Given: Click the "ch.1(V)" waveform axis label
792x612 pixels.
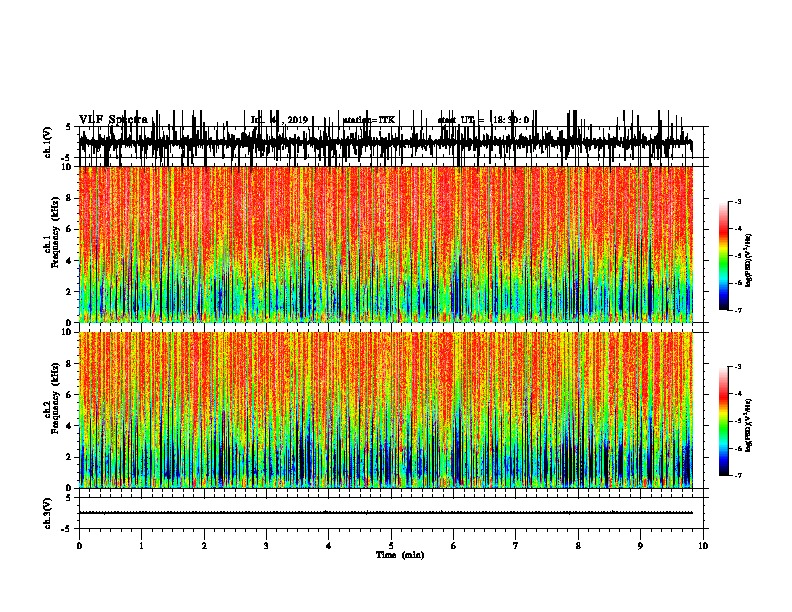Looking at the screenshot, I should (x=48, y=142).
